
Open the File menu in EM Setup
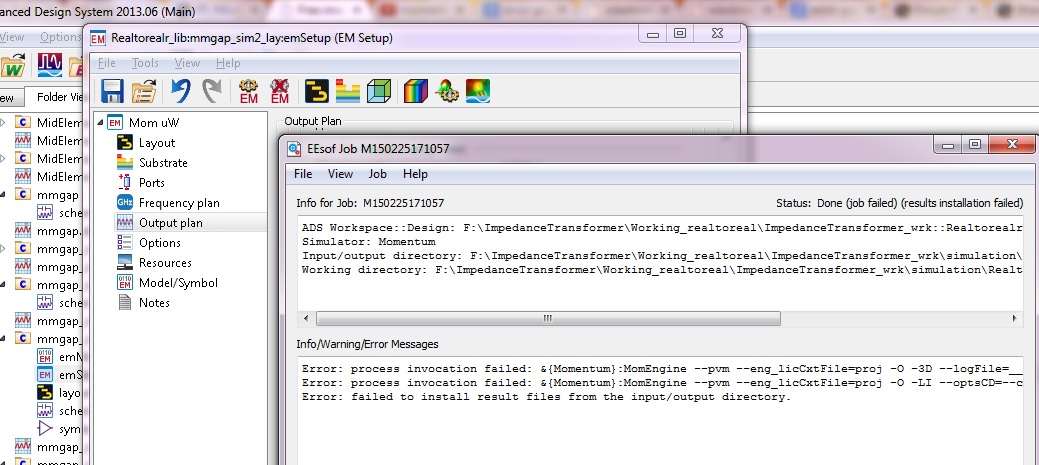pyautogui.click(x=106, y=63)
